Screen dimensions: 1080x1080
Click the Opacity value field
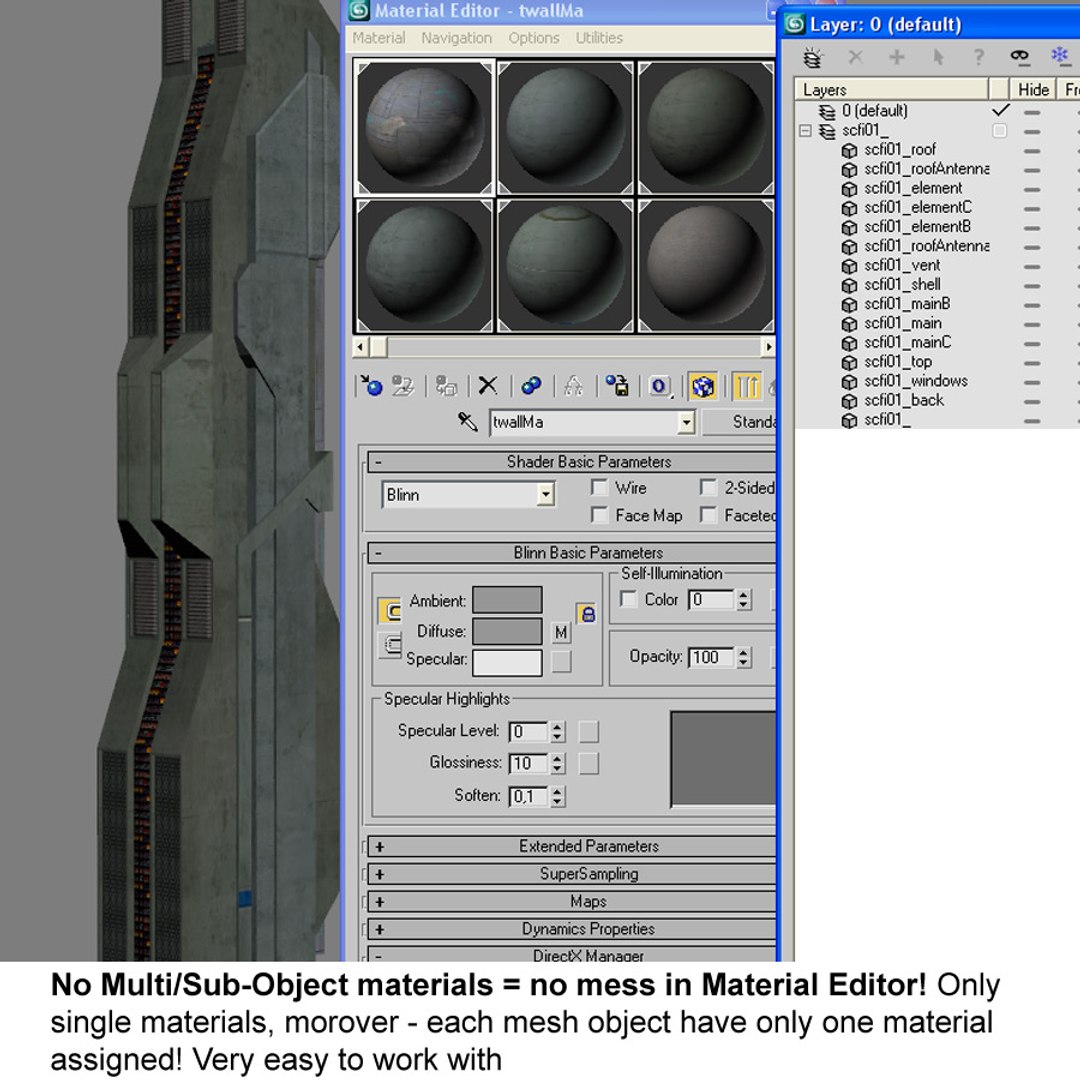(x=712, y=657)
